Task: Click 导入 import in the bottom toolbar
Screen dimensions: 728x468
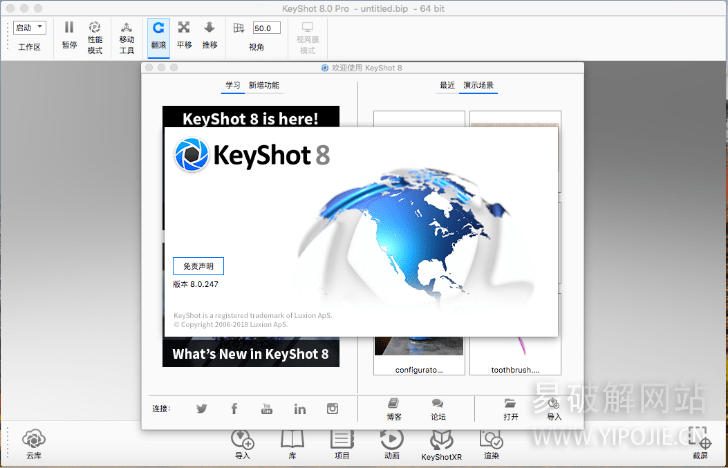Action: coord(242,444)
